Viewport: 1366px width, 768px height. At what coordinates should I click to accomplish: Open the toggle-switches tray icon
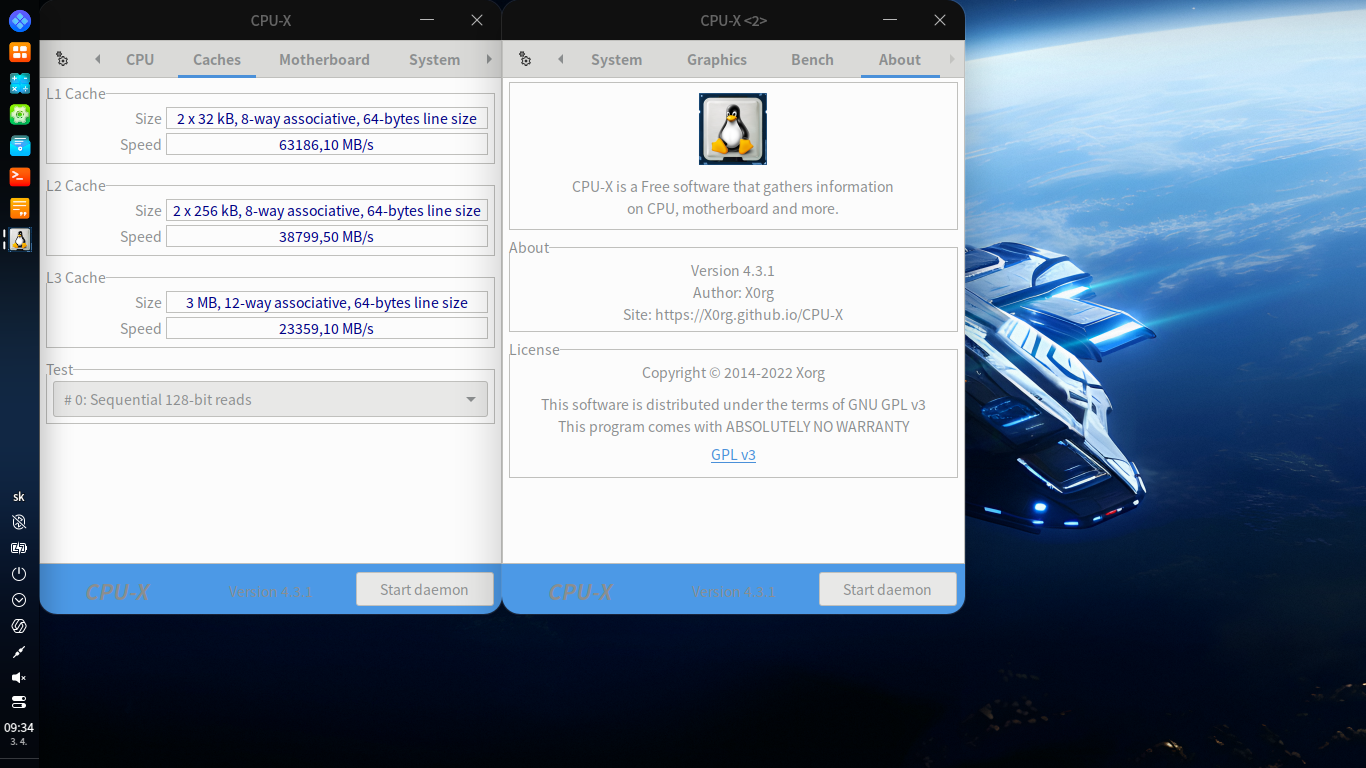coord(19,702)
